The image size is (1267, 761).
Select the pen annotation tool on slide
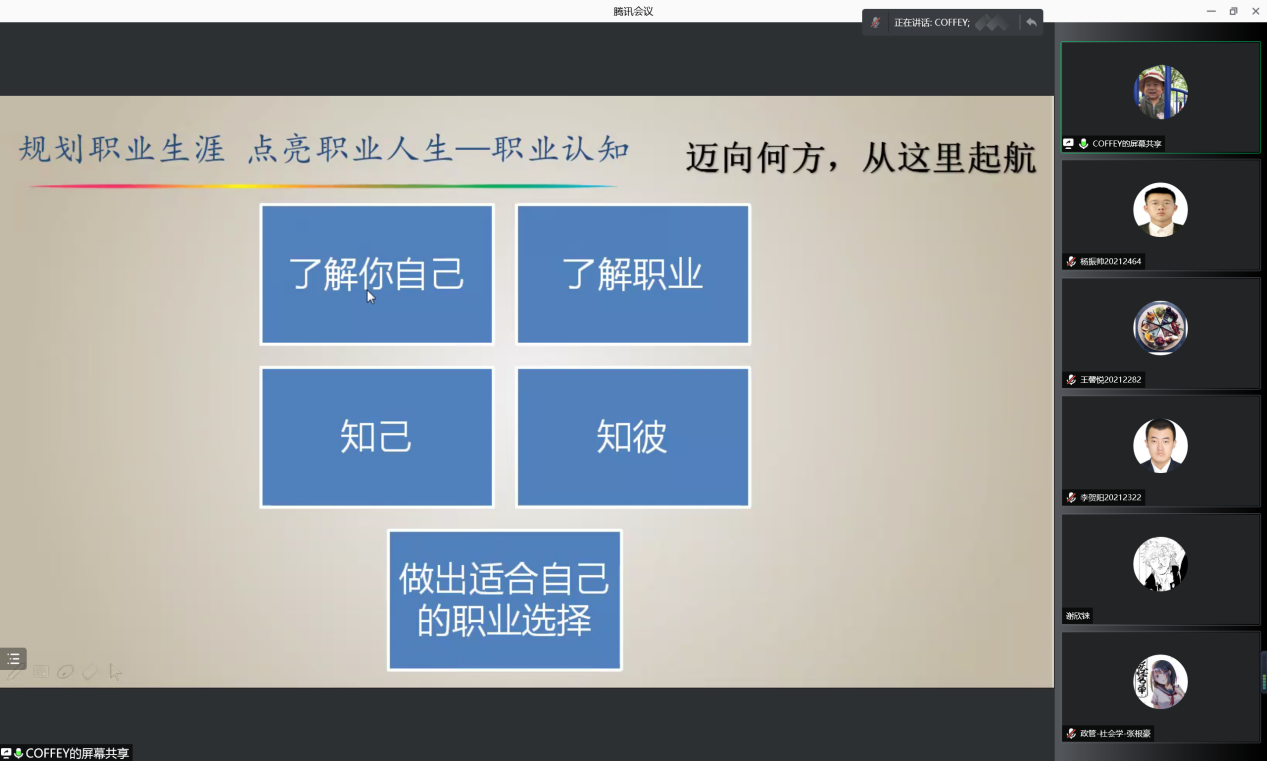pos(16,674)
